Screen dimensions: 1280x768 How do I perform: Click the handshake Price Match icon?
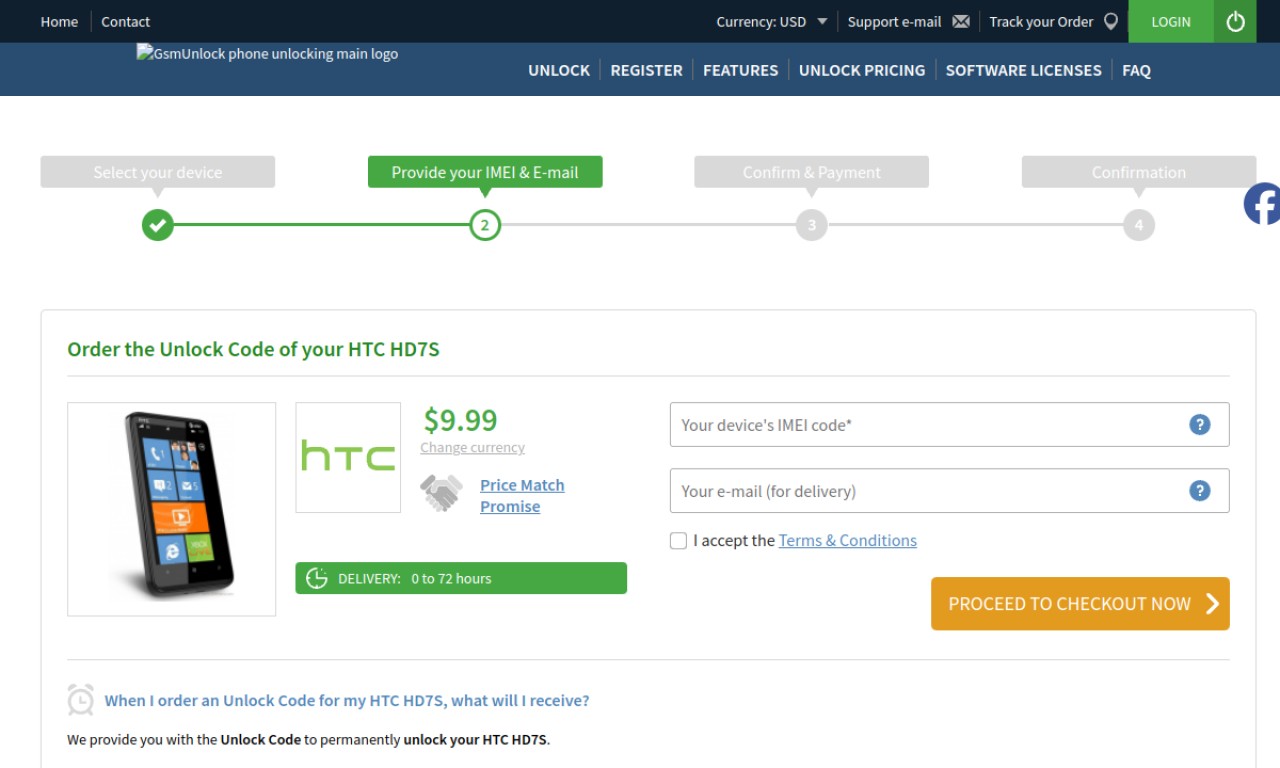coord(441,493)
